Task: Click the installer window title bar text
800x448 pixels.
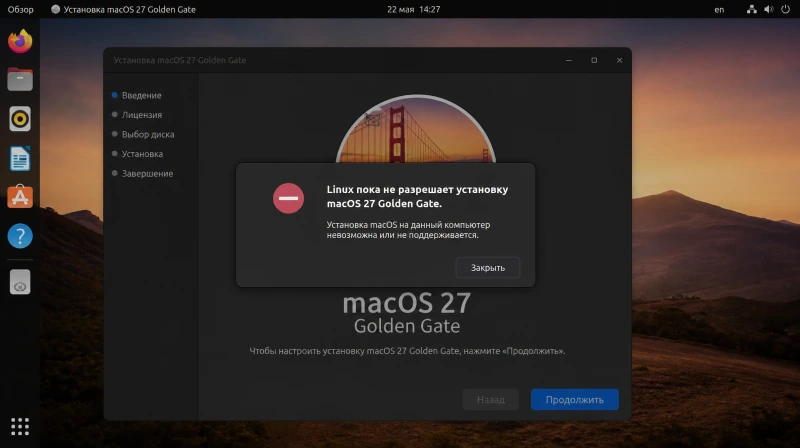Action: tap(180, 60)
